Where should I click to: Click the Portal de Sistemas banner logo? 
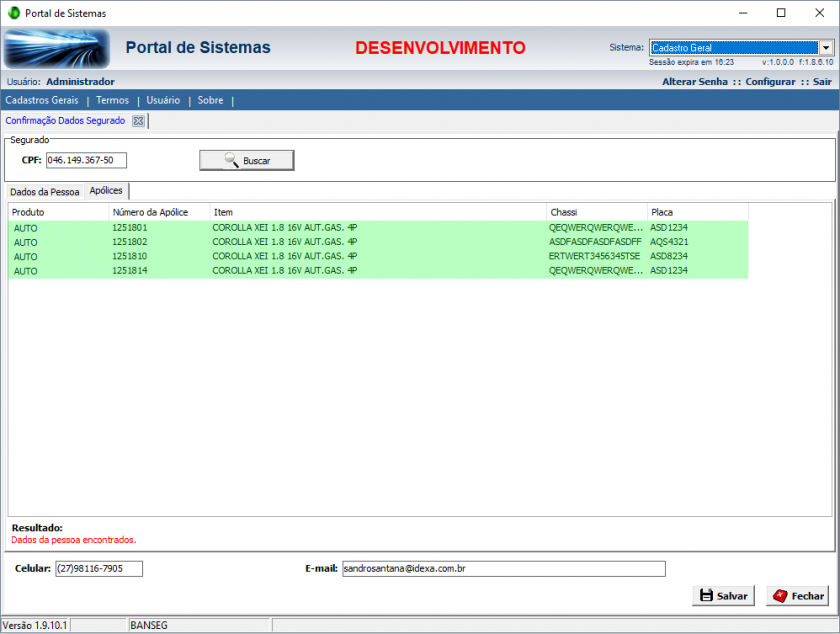click(x=56, y=48)
